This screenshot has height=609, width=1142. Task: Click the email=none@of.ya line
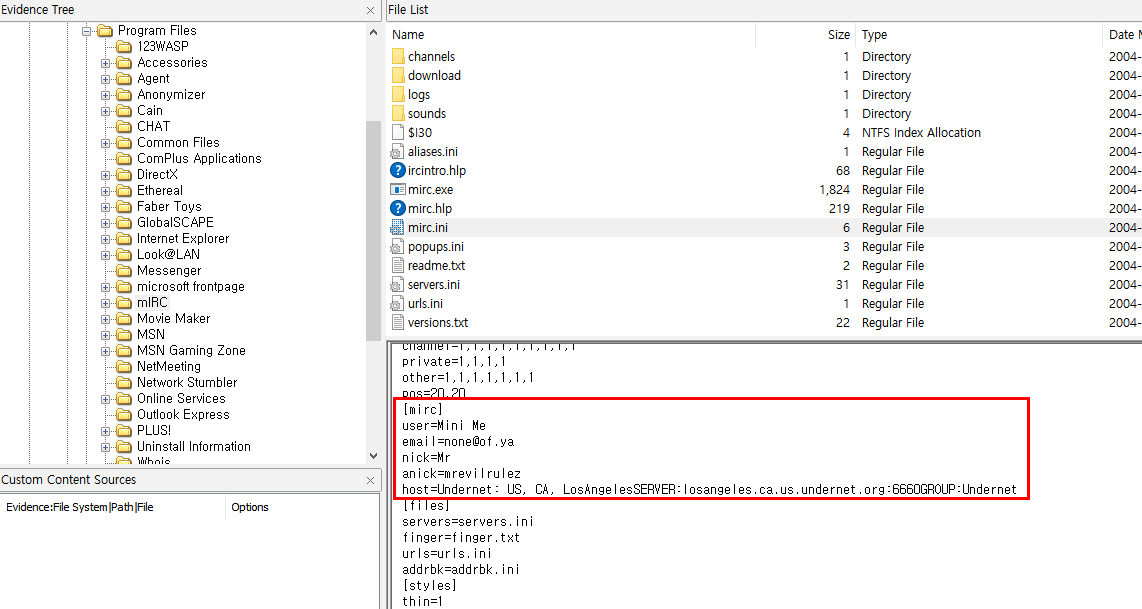tap(458, 441)
